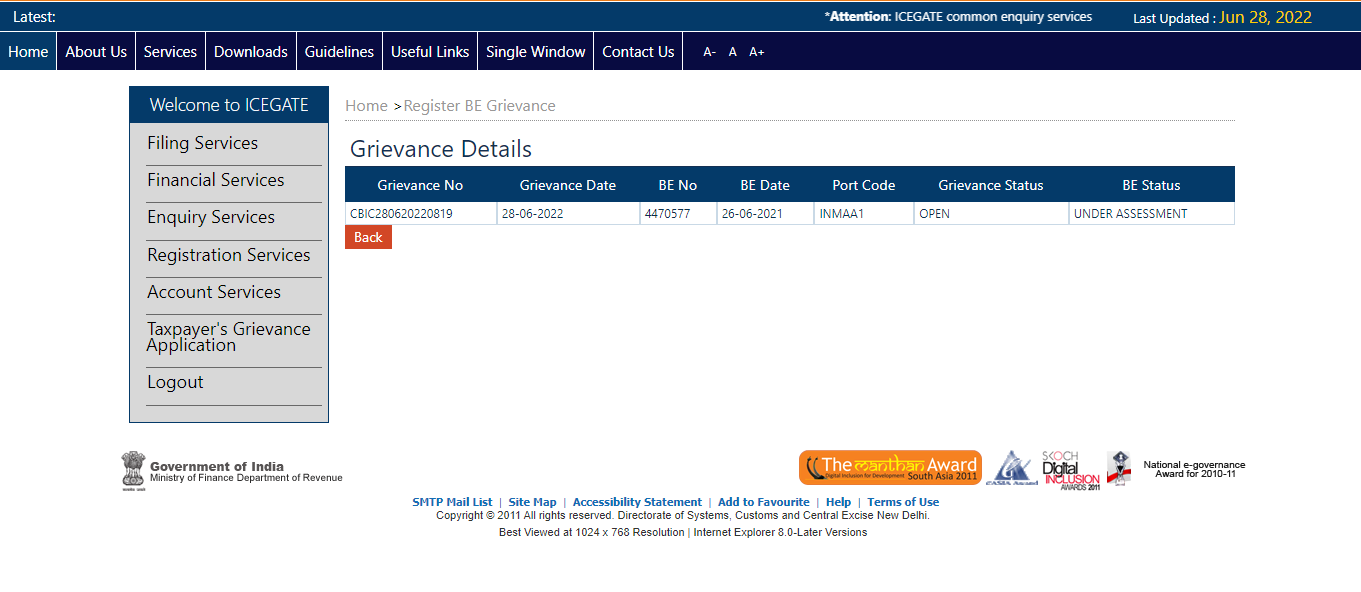The image size is (1361, 592).
Task: Click the Manthan Award South Asia badge
Action: coord(890,467)
